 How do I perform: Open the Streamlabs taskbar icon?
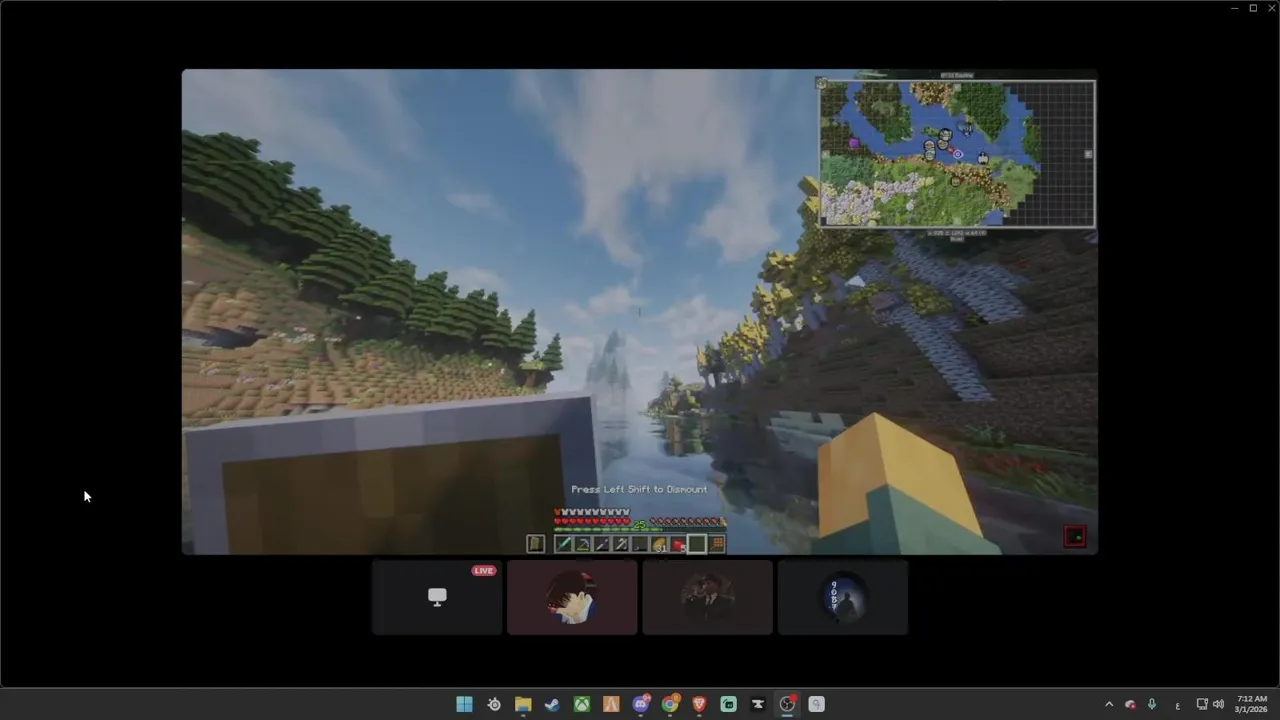729,704
